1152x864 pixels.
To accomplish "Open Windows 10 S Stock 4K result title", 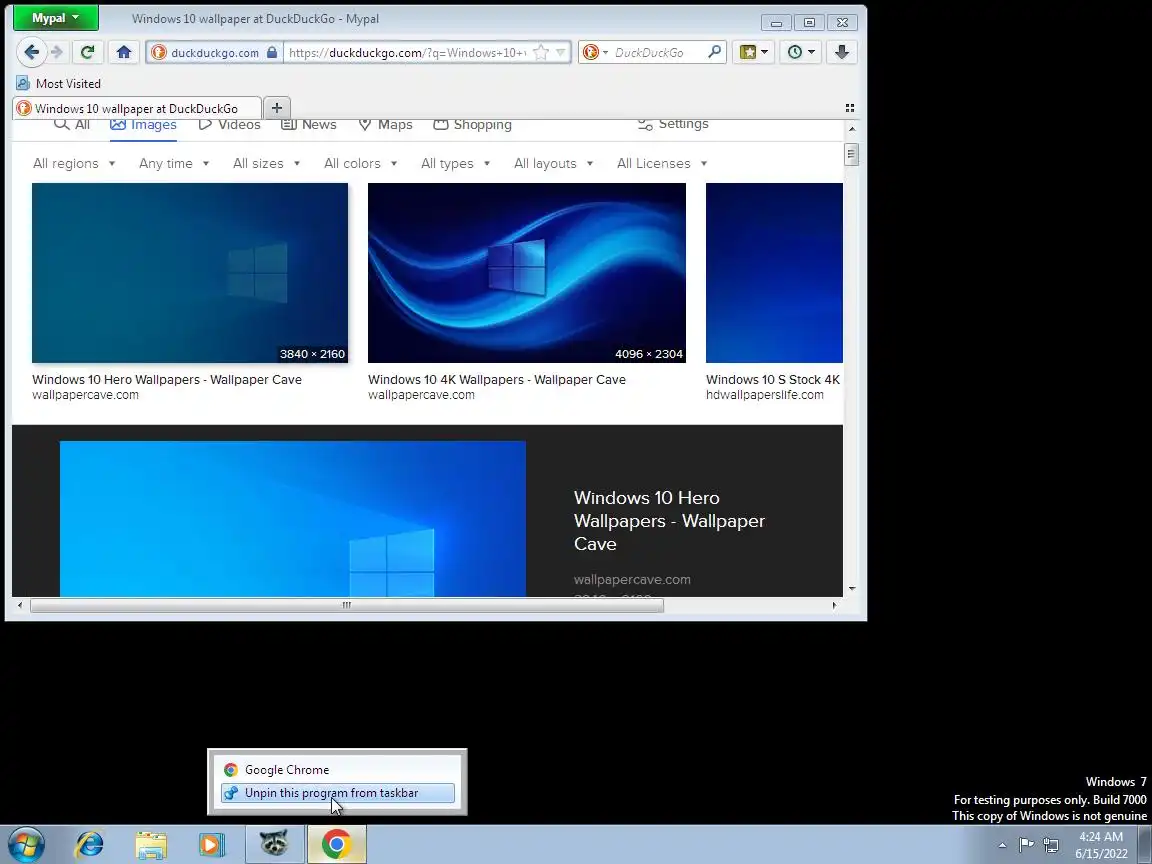I will [773, 379].
